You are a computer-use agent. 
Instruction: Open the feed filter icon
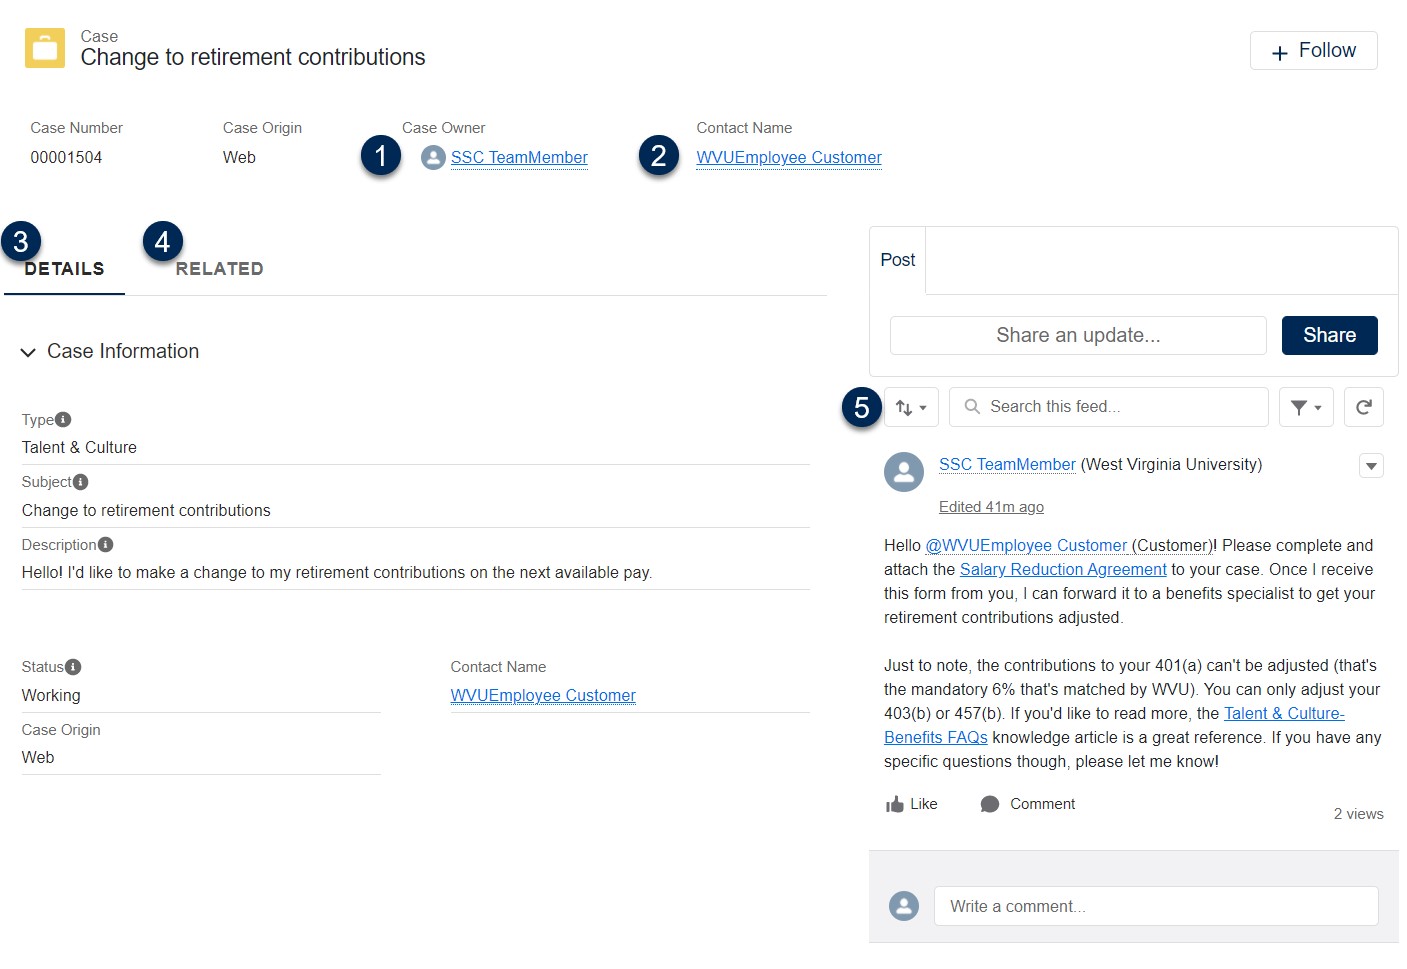click(1301, 406)
